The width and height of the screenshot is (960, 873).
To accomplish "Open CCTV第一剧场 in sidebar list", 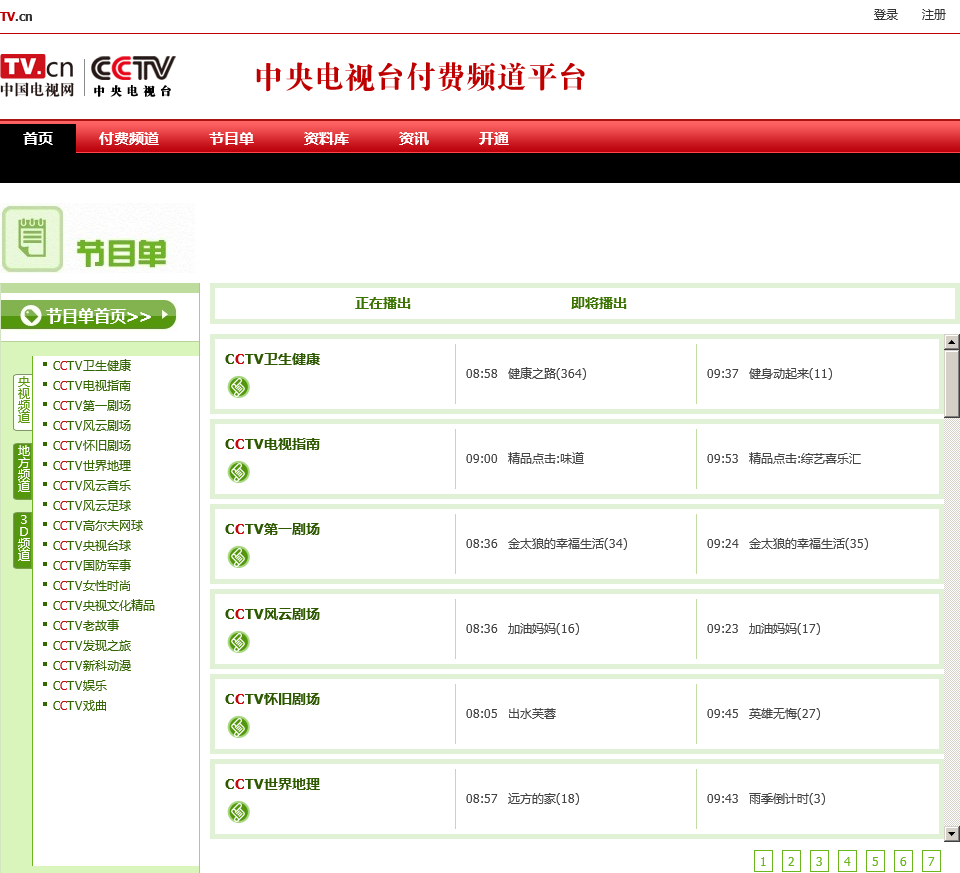I will point(92,406).
